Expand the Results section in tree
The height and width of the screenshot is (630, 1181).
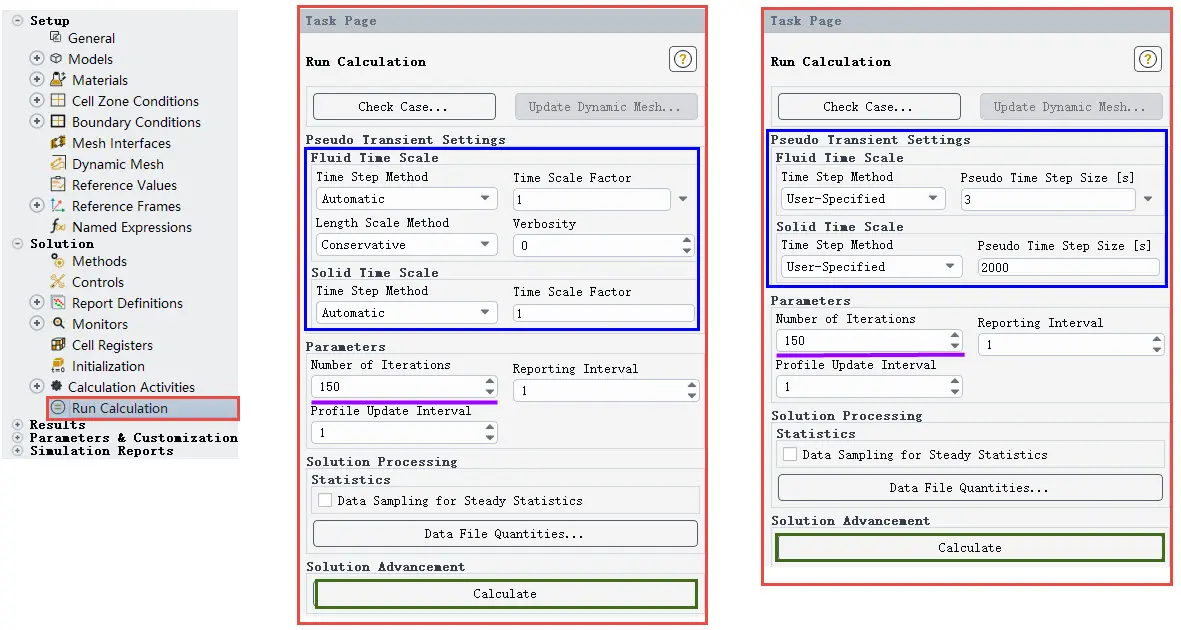click(x=17, y=425)
